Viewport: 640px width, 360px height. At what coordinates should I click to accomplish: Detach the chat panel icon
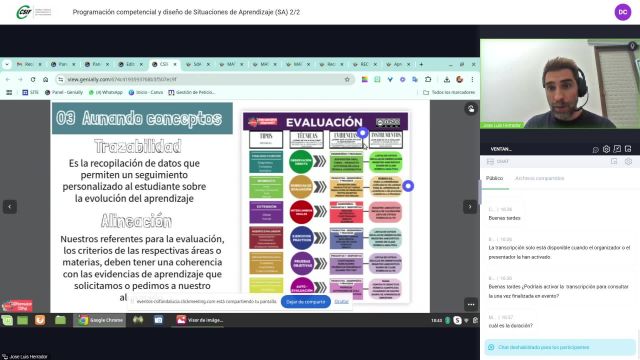pos(614,162)
